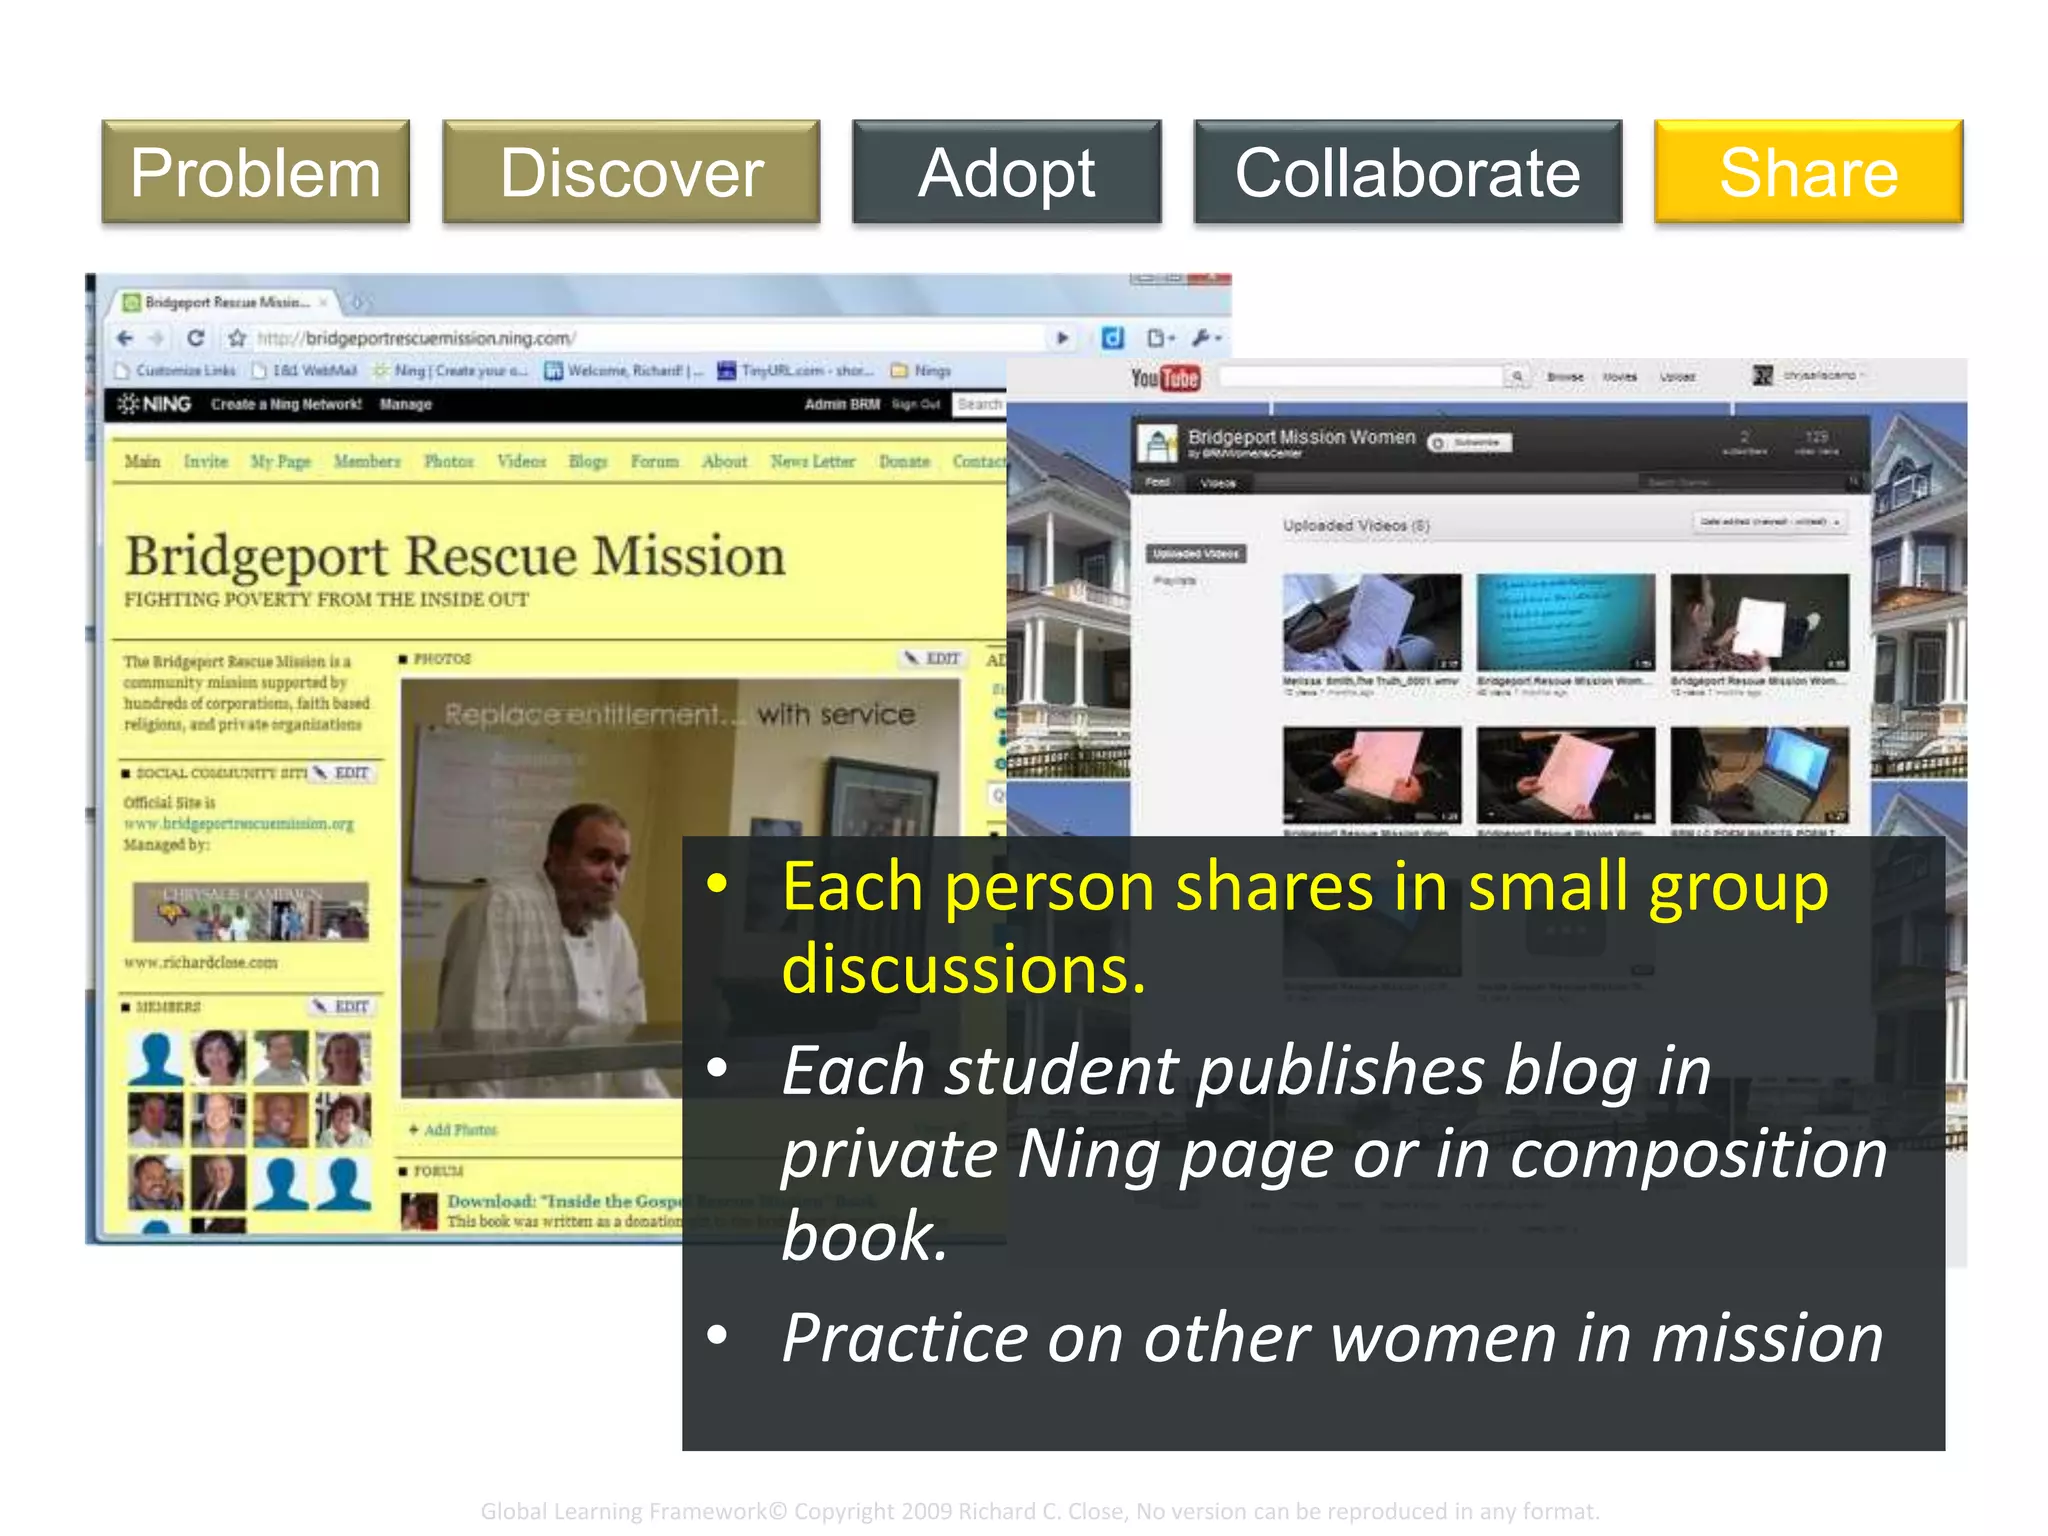The height and width of the screenshot is (1536, 2048).
Task: Open the Melissa Smith The Truth video thumbnail
Action: click(x=1372, y=622)
